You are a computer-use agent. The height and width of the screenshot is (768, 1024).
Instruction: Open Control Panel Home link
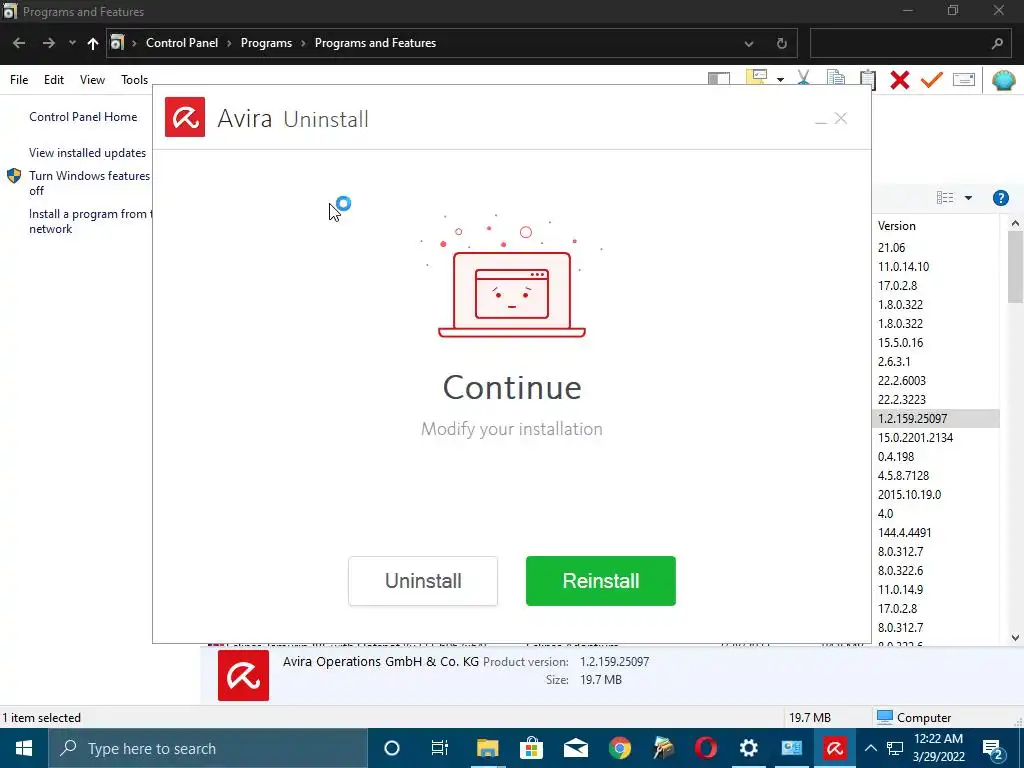click(x=83, y=117)
